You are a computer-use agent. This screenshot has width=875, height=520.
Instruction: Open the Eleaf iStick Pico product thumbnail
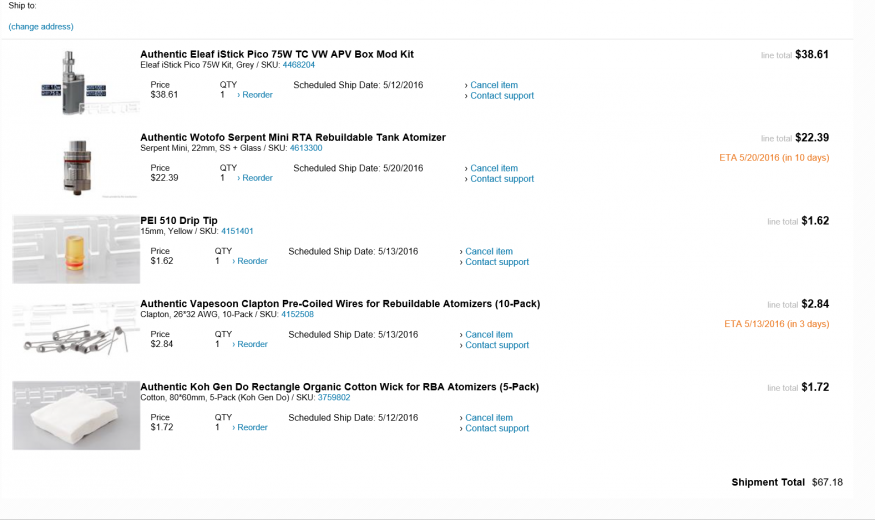76,82
